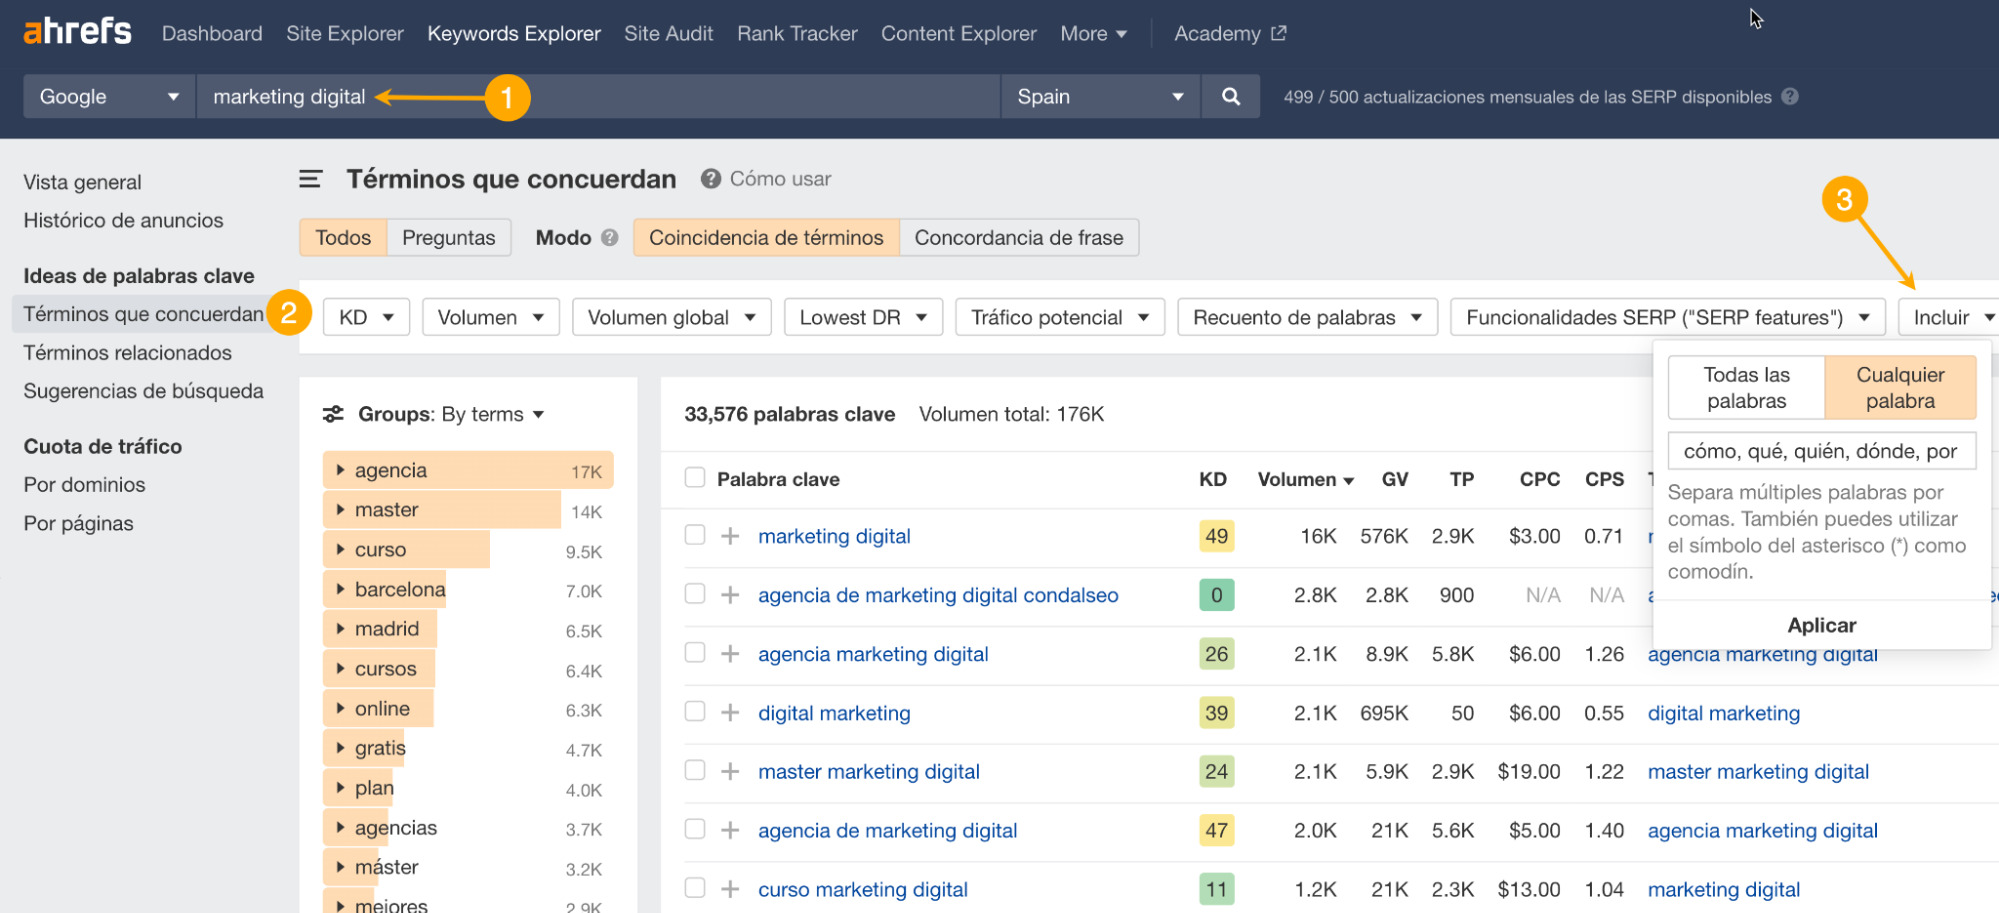
Task: Click the help icon next to SERP updates counter
Action: [x=1791, y=96]
